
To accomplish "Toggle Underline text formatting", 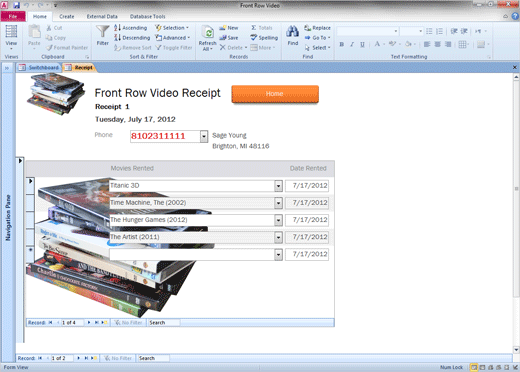I will [x=362, y=44].
